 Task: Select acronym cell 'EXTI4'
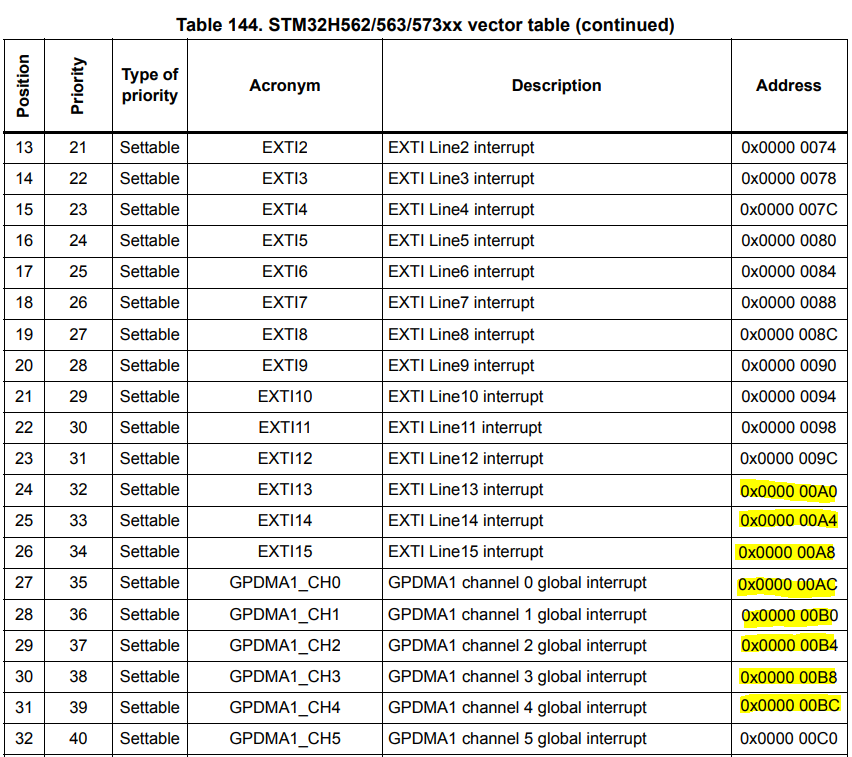pos(285,209)
